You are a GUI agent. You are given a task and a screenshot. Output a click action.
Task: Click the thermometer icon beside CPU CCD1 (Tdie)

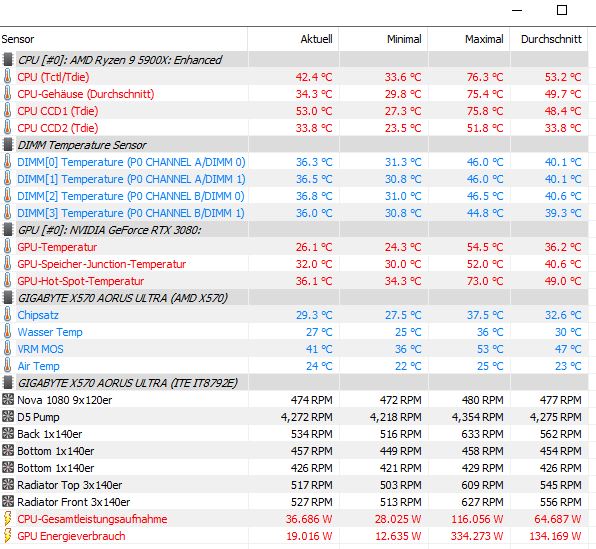[x=7, y=111]
